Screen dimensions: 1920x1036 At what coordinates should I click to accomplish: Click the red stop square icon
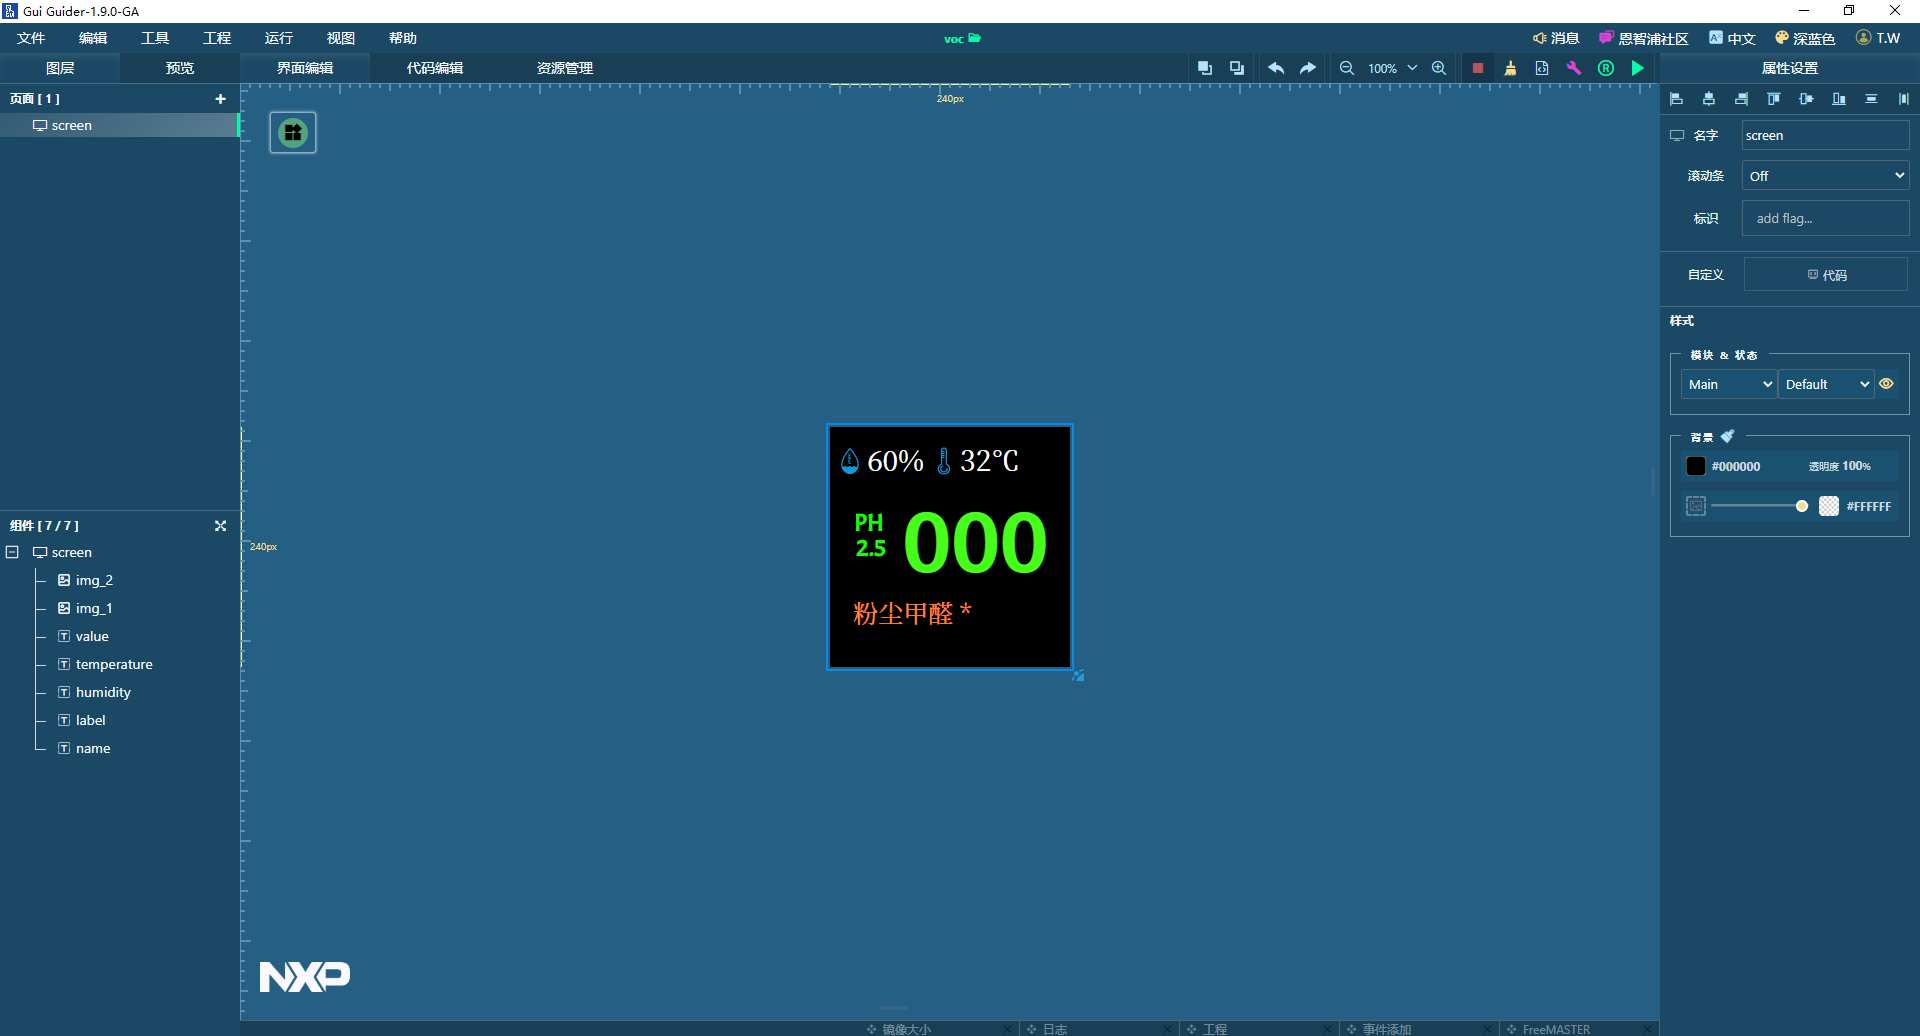1478,68
